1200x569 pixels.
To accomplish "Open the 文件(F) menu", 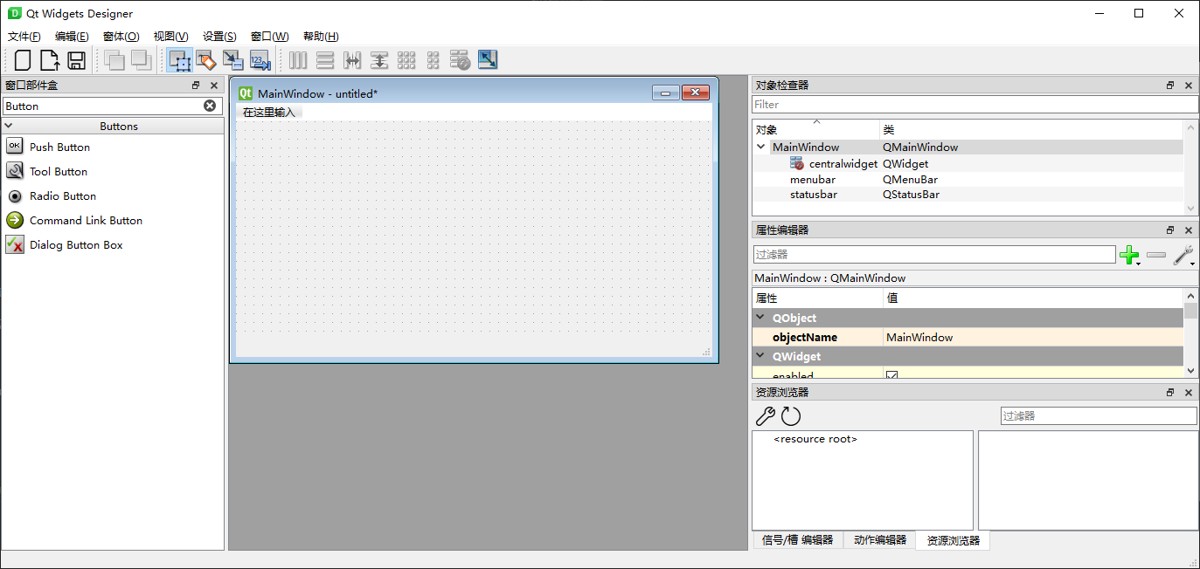I will tap(24, 36).
